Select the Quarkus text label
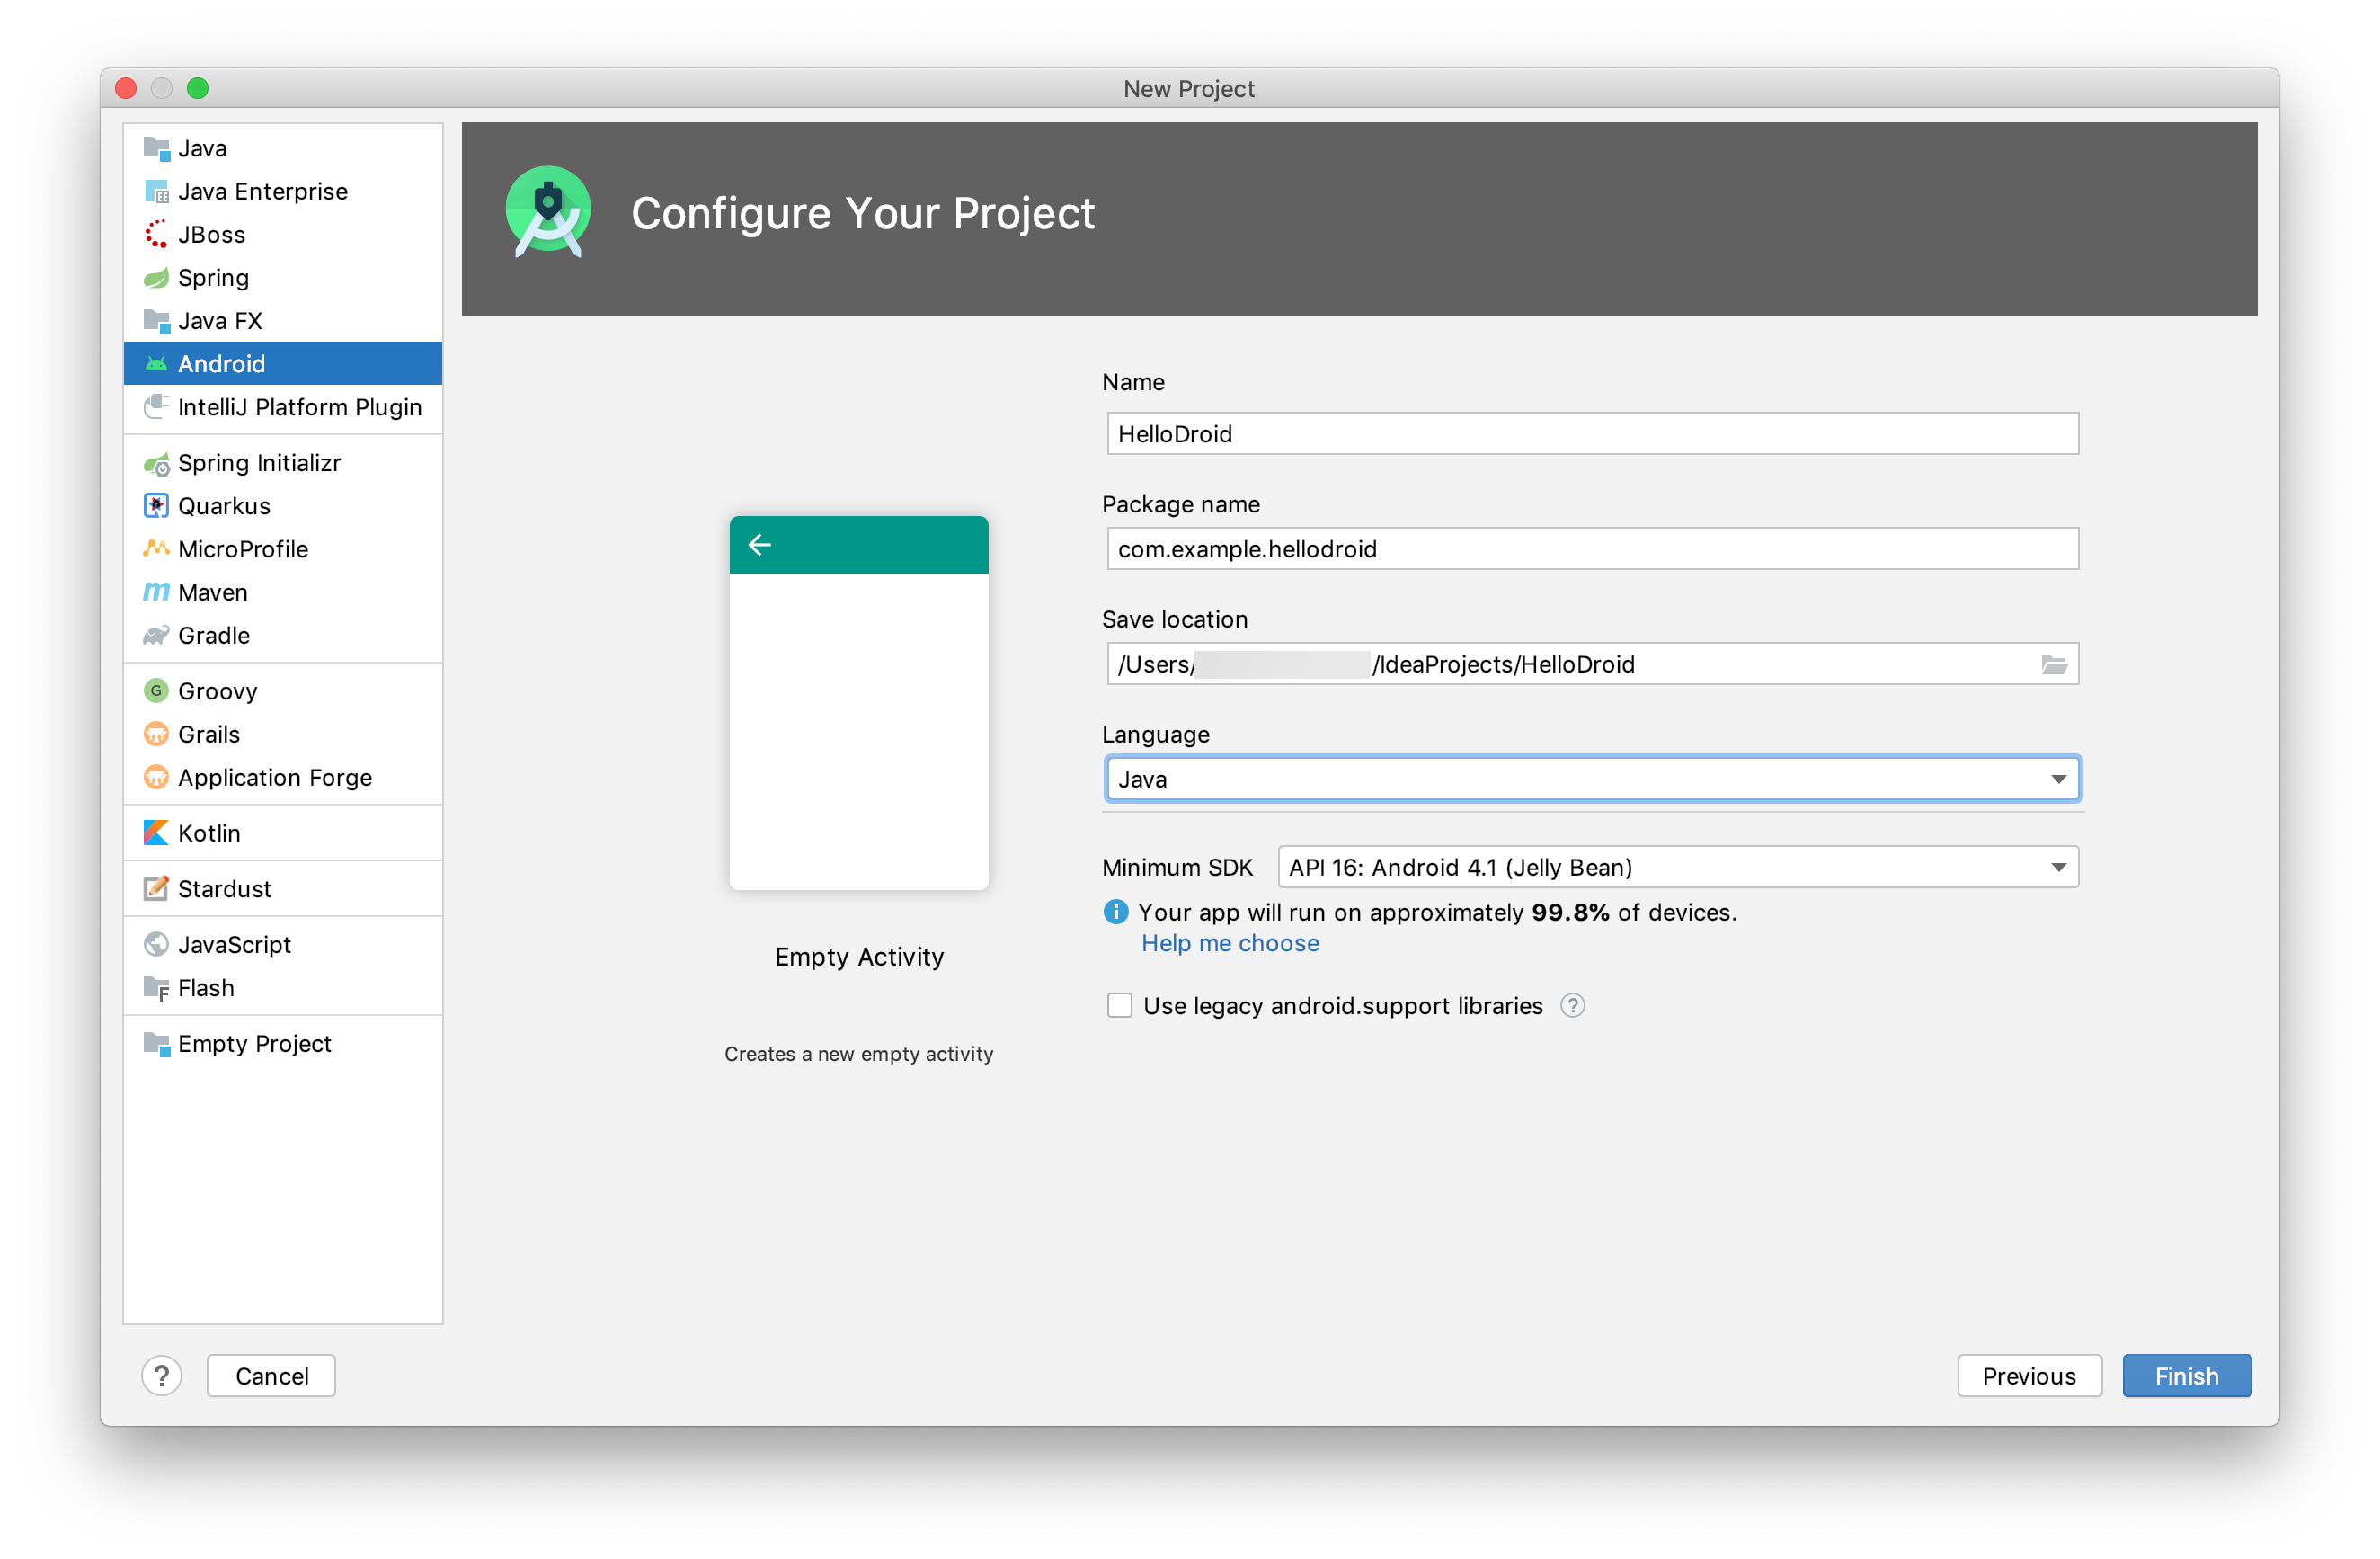This screenshot has width=2380, height=1559. click(x=224, y=506)
